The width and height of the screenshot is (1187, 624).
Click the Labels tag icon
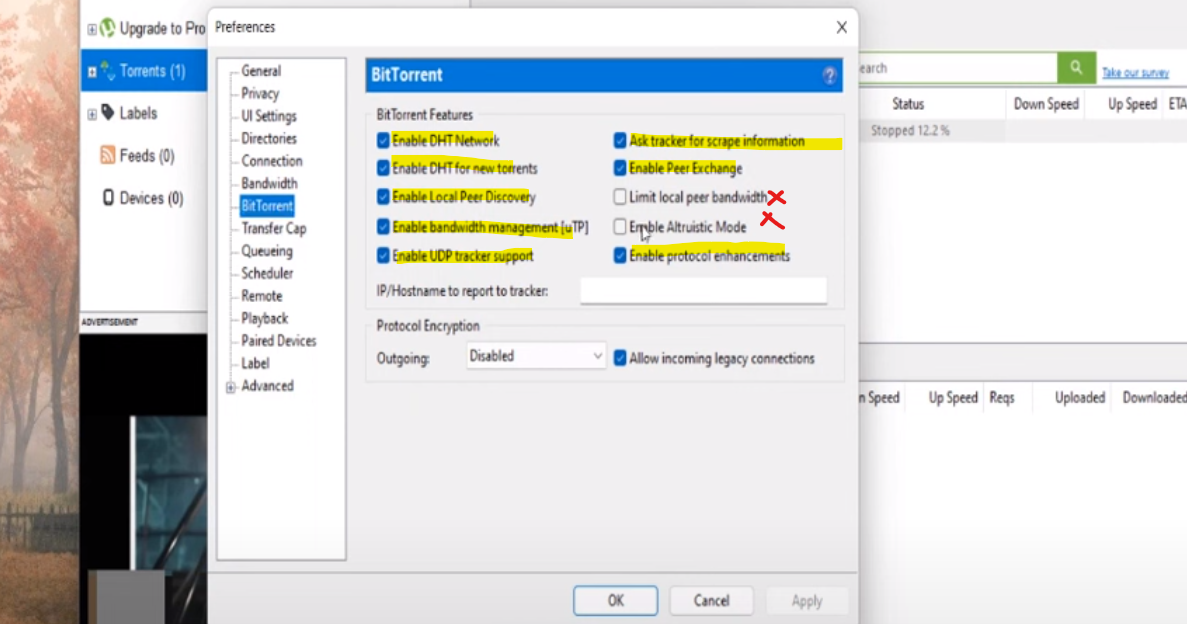(x=107, y=113)
